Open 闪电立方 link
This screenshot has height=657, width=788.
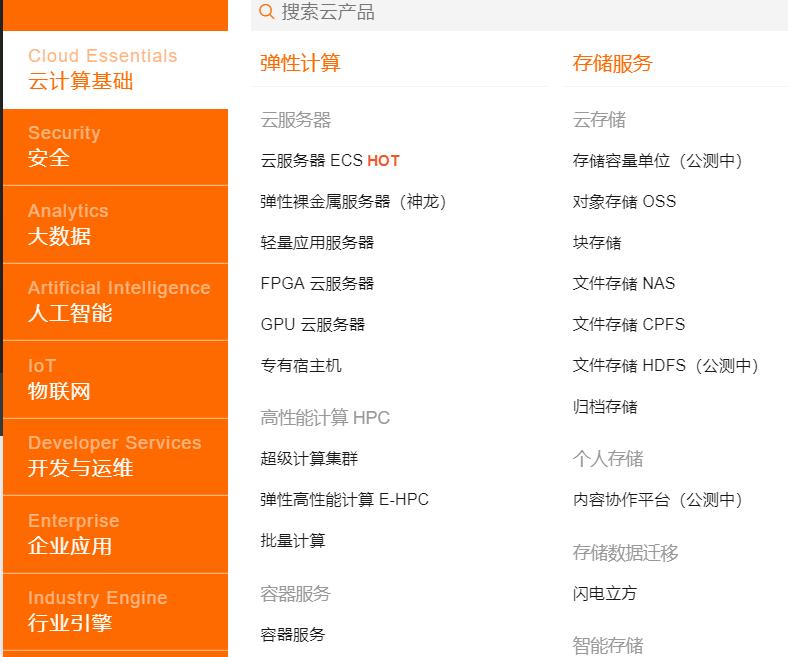point(605,594)
